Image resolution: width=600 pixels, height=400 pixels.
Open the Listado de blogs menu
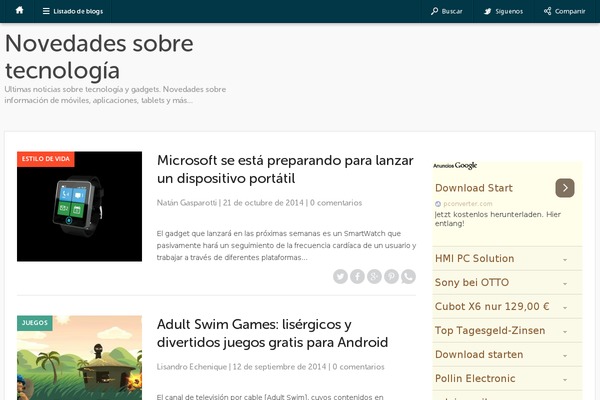coord(73,11)
